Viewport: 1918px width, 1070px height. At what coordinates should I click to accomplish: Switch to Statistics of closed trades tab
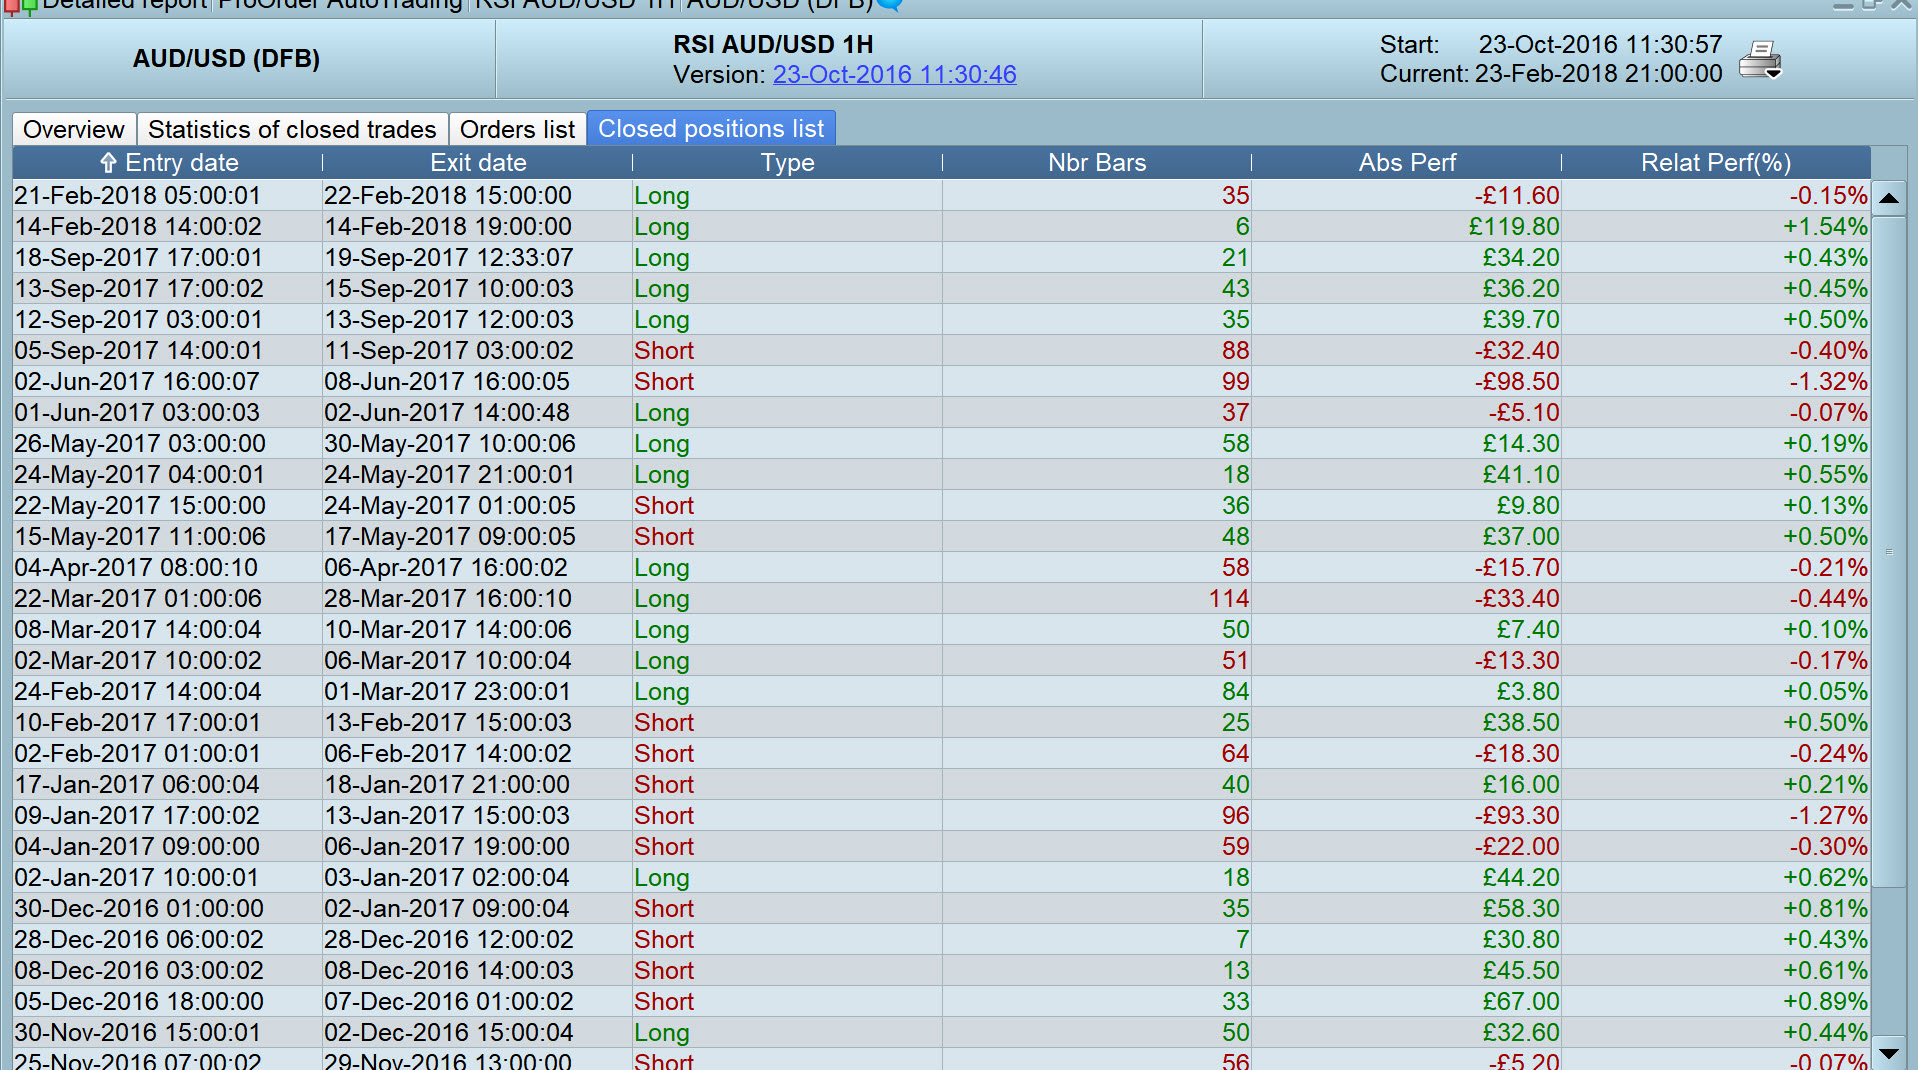pos(292,129)
